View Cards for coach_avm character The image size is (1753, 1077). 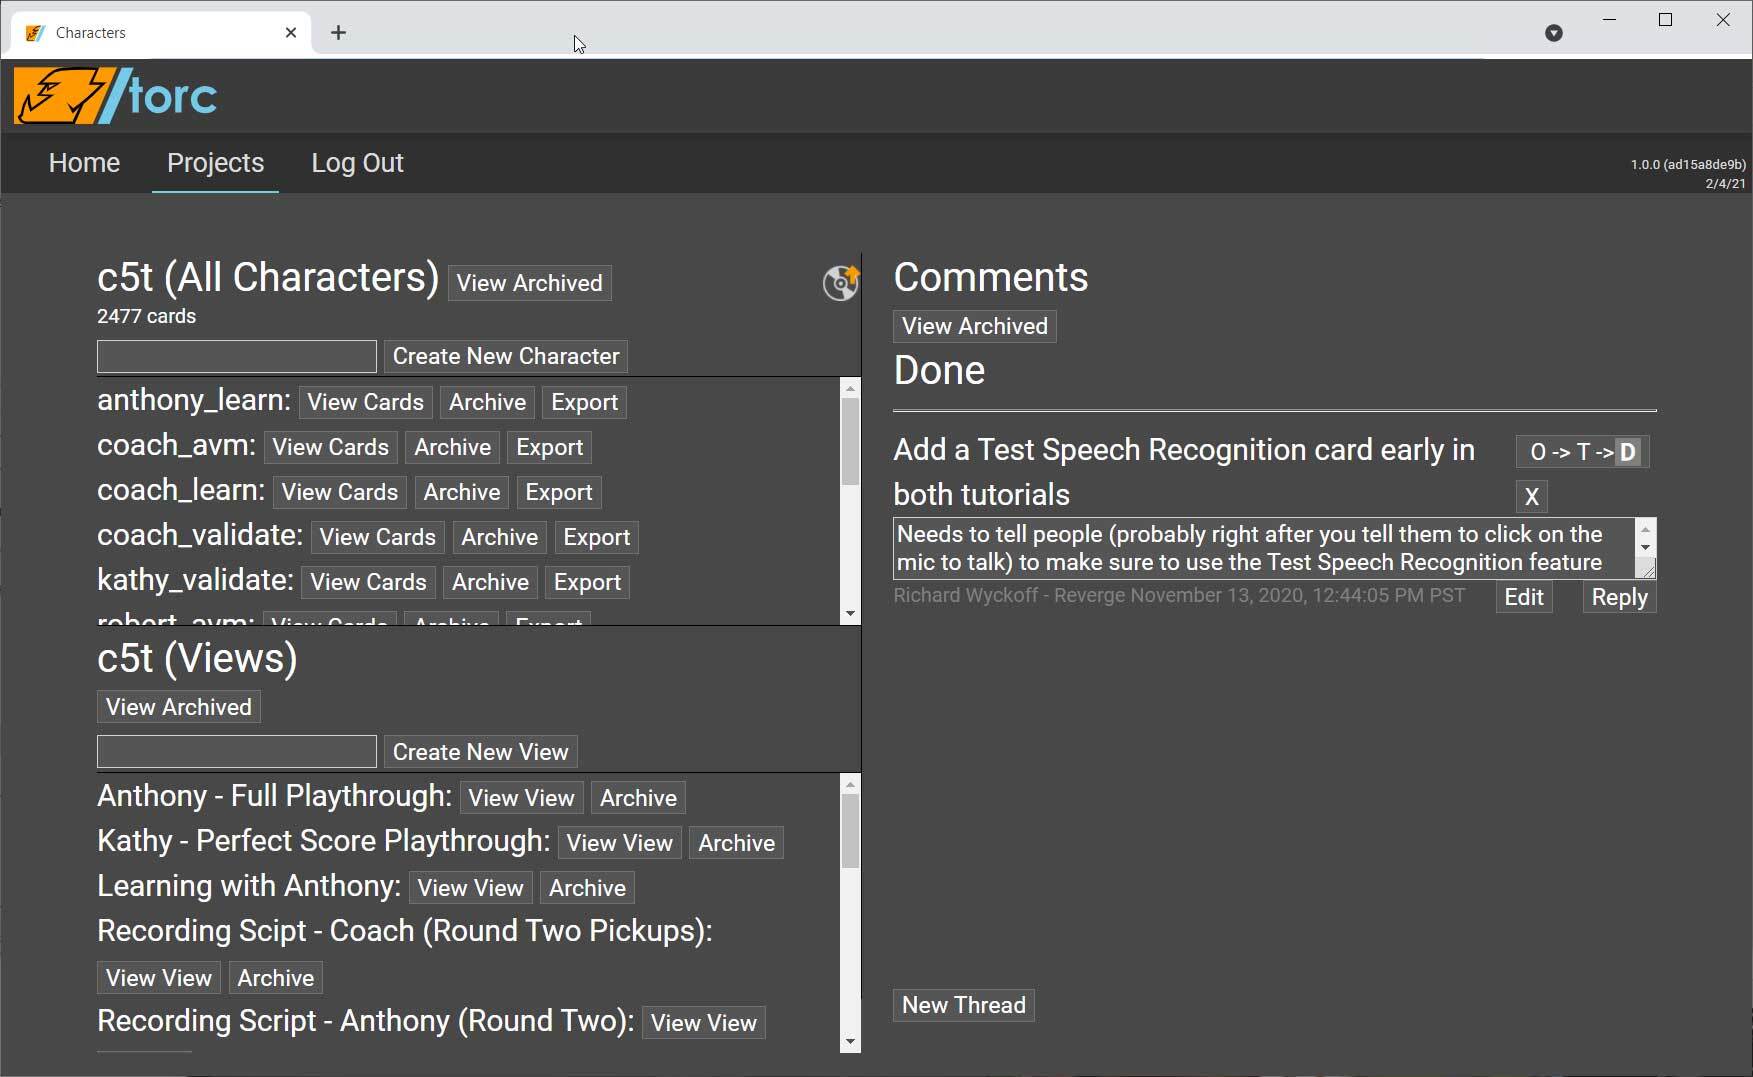click(x=331, y=447)
